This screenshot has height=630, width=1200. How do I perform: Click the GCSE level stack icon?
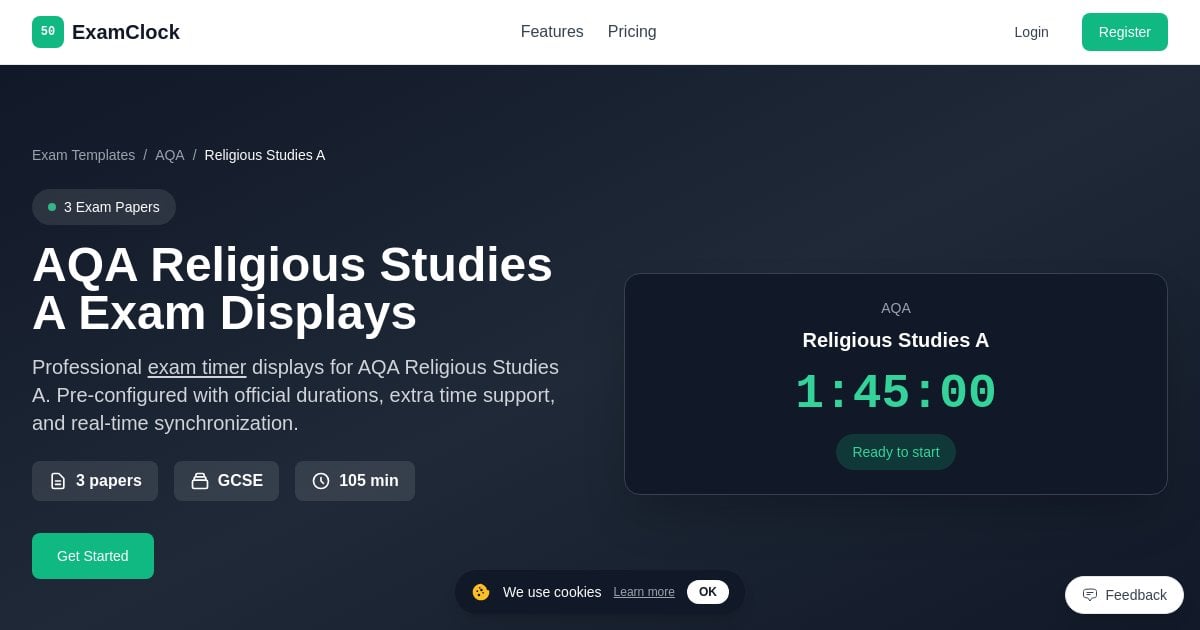coord(200,481)
